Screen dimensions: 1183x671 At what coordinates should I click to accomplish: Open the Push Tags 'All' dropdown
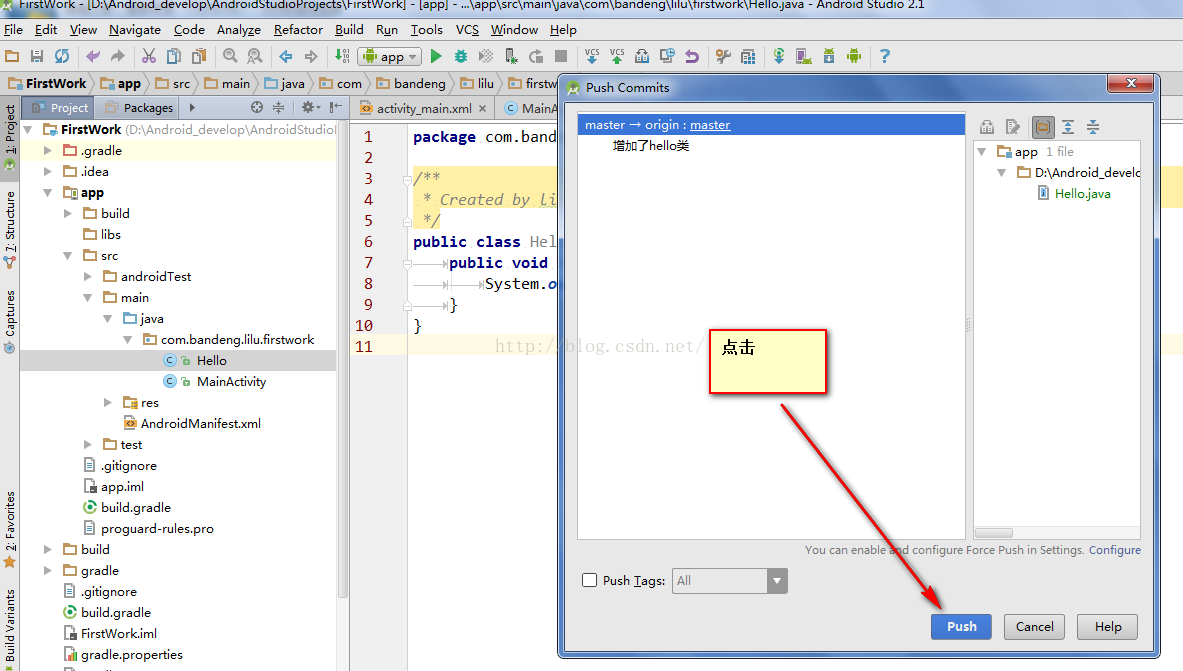point(777,581)
